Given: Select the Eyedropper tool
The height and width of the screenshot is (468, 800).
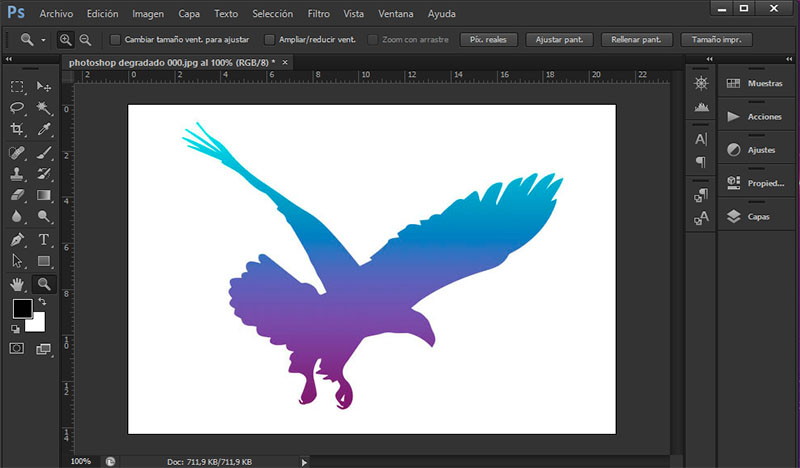Looking at the screenshot, I should pyautogui.click(x=44, y=129).
